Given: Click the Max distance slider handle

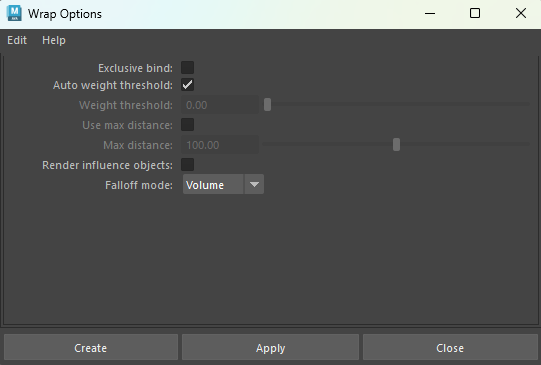Looking at the screenshot, I should [x=396, y=145].
